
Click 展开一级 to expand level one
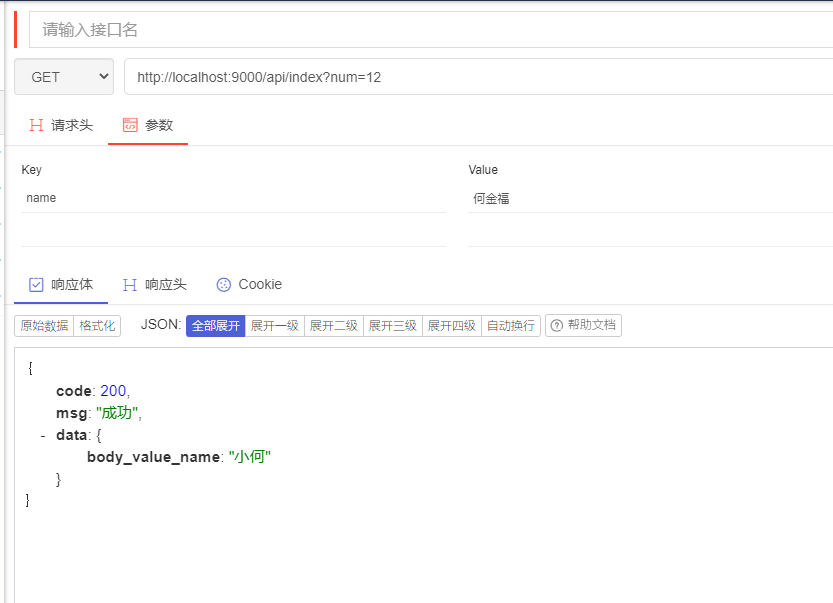275,326
